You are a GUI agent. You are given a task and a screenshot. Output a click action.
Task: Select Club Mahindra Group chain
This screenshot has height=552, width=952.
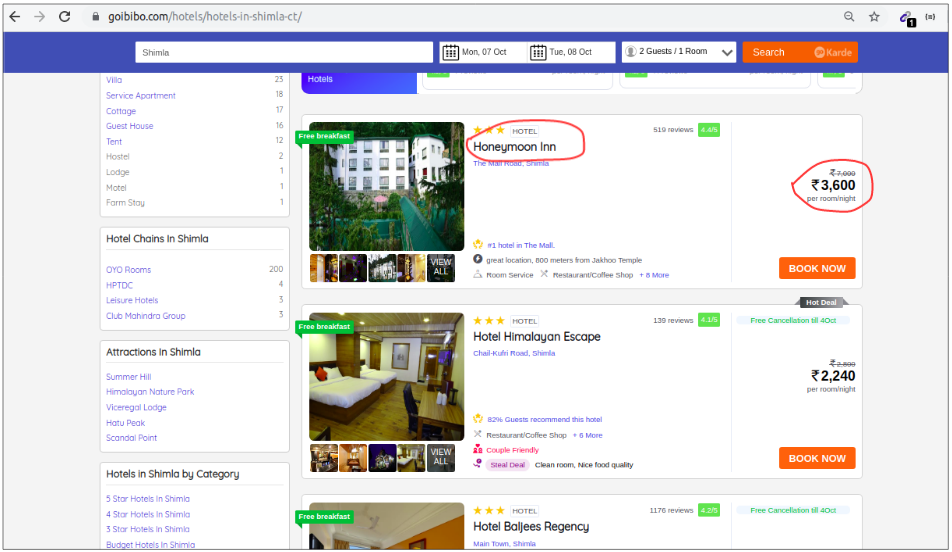(145, 316)
